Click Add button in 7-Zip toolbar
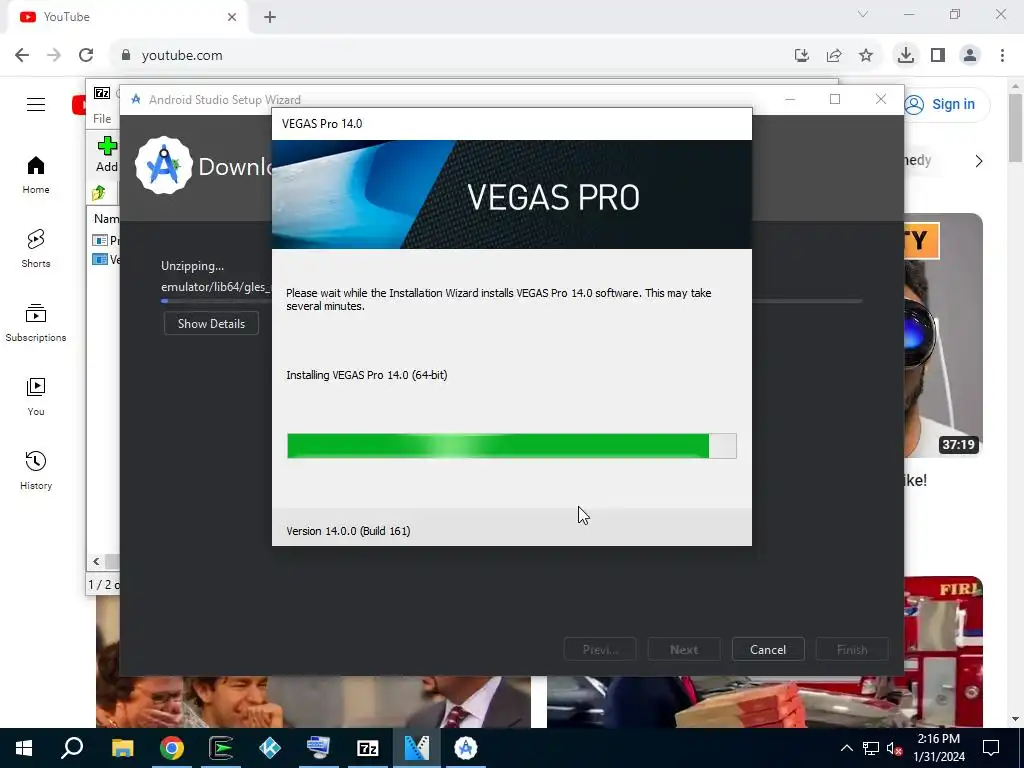The image size is (1024, 768). click(x=106, y=154)
